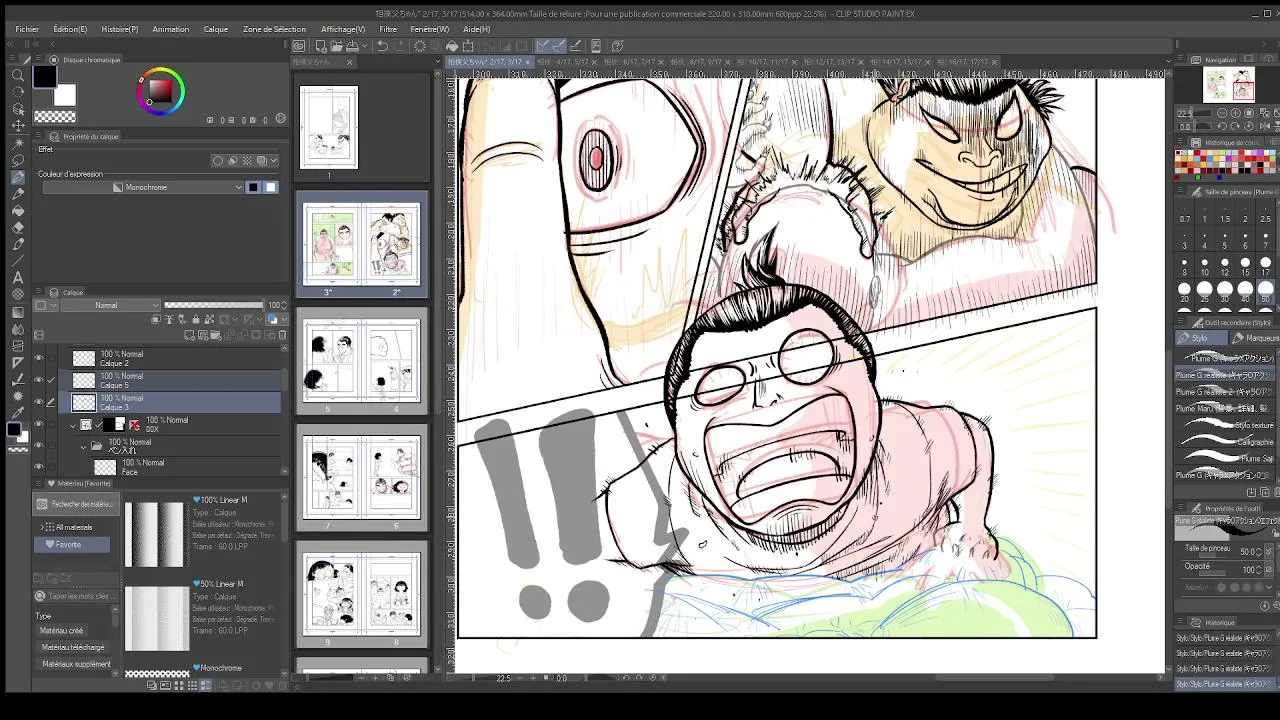Image resolution: width=1280 pixels, height=720 pixels.
Task: Click the Undo arrow in command bar
Action: pos(382,46)
